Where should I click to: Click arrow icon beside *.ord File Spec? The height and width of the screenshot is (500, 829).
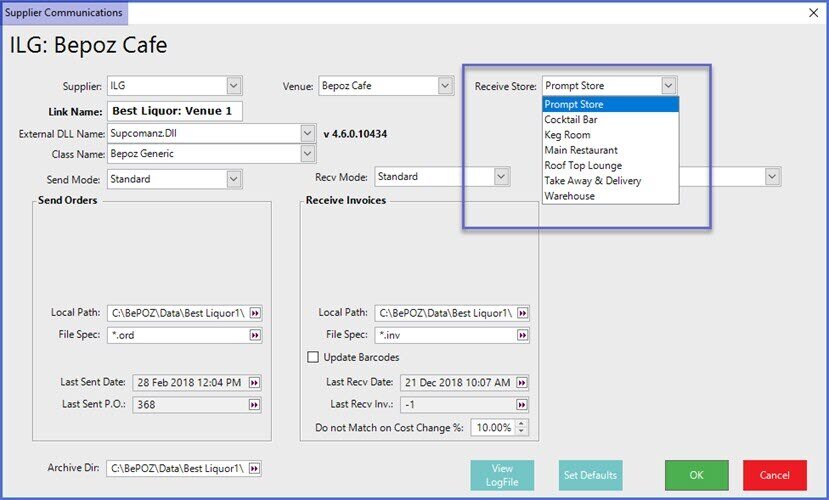click(255, 335)
